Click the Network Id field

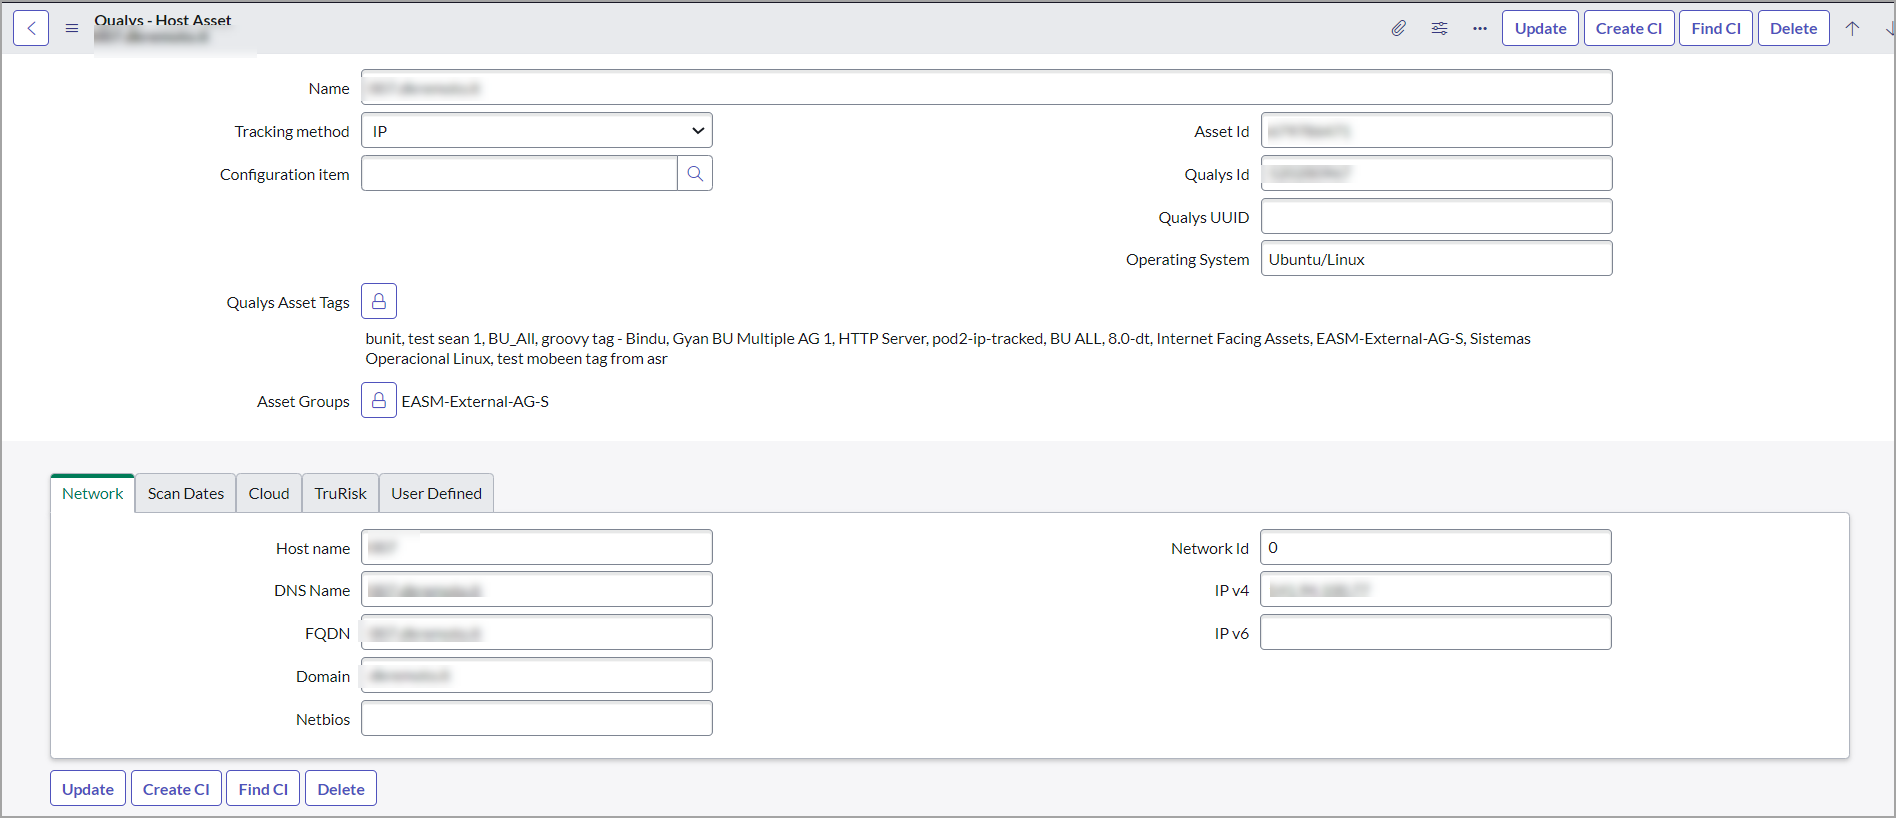coord(1436,547)
